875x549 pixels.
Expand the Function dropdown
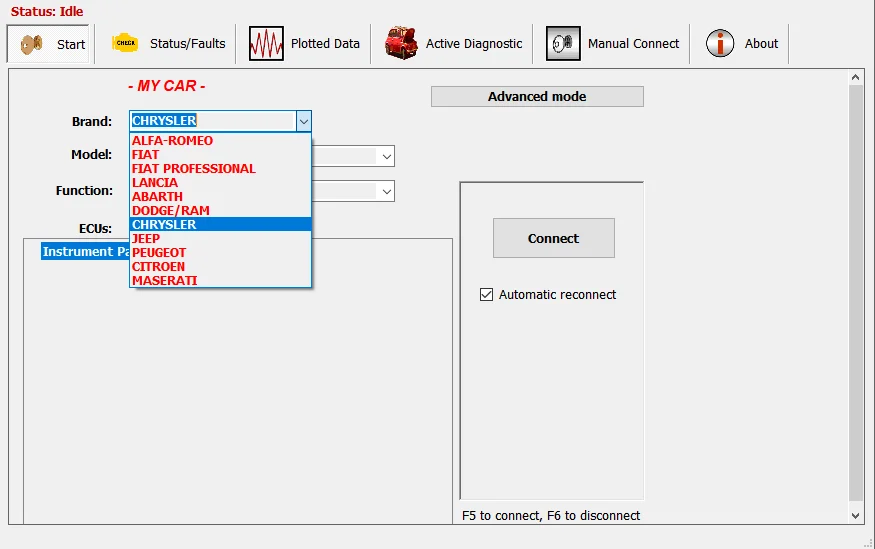tap(387, 191)
